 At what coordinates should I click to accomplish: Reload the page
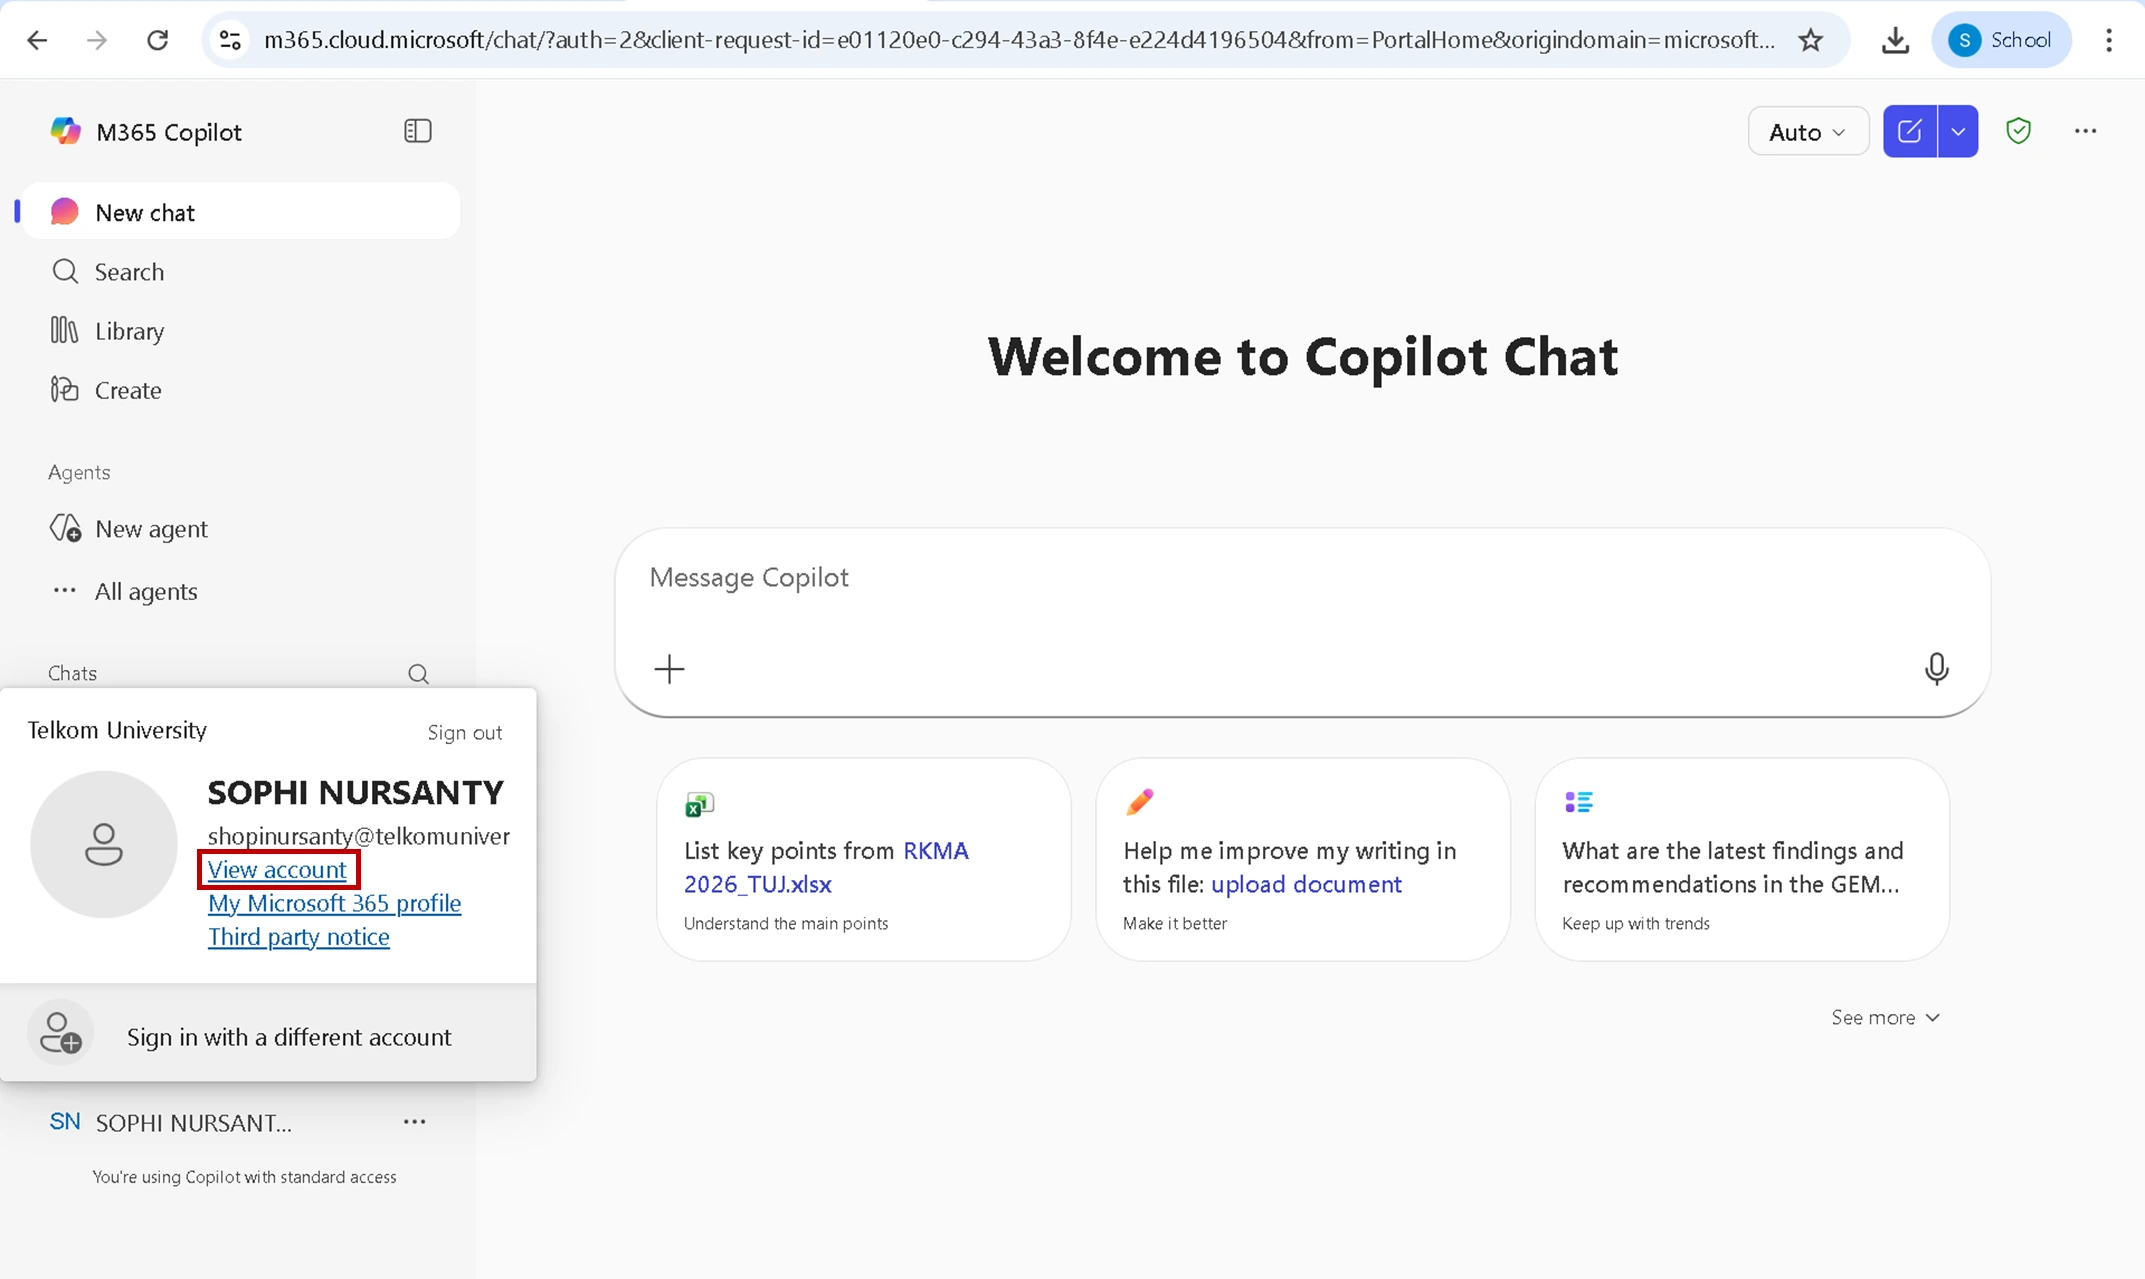(x=157, y=40)
